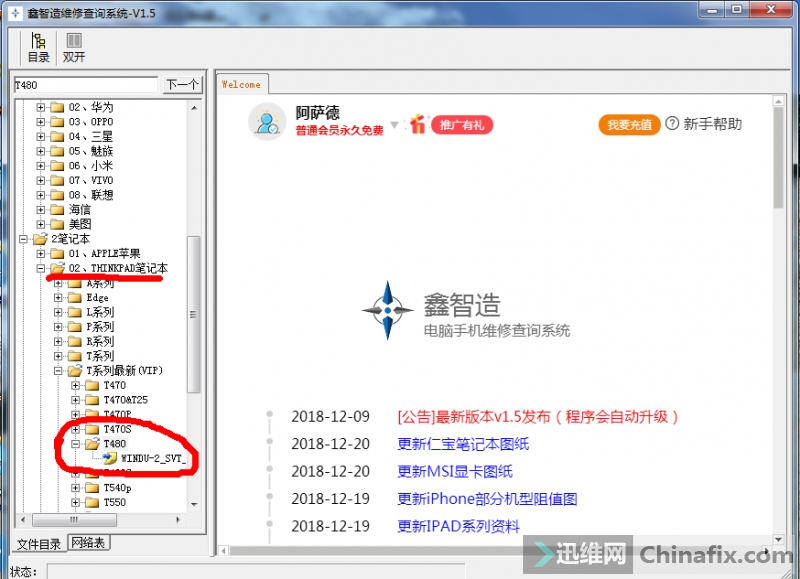Viewport: 800px width, 579px height.
Task: Click the T480 search input field
Action: 86,85
